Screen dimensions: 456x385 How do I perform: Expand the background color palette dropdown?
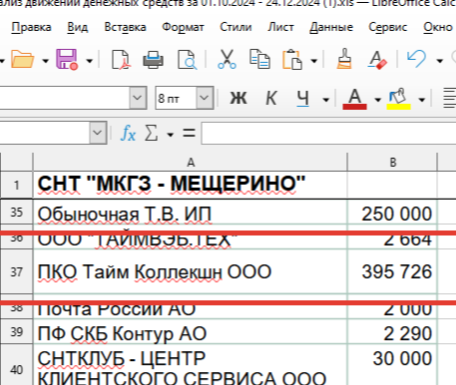point(422,100)
